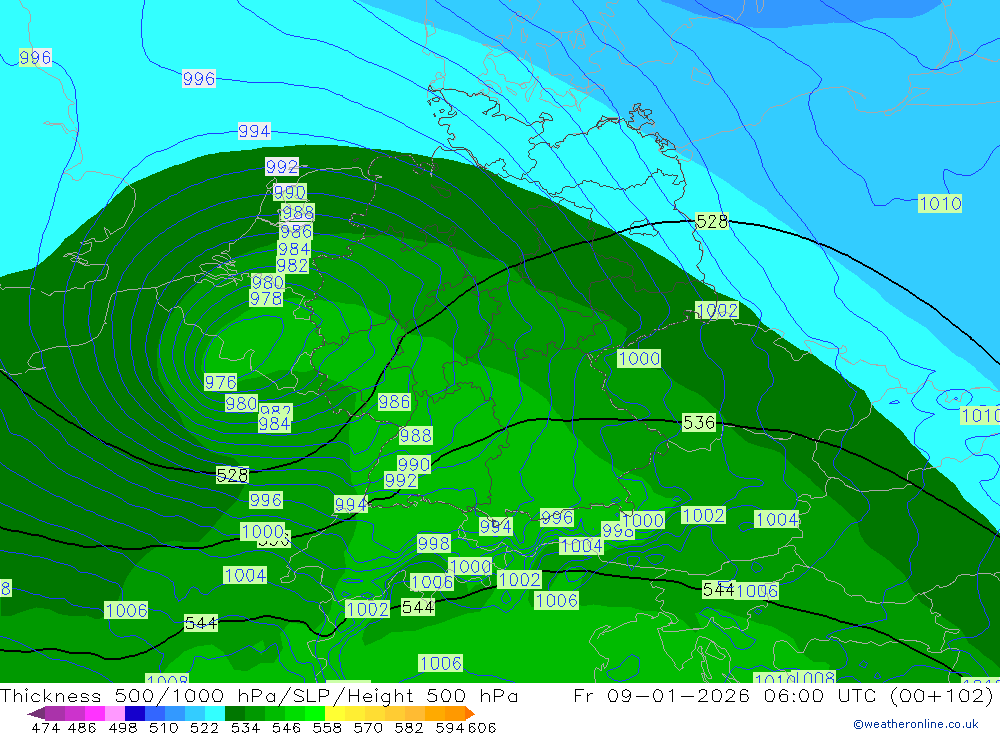The height and width of the screenshot is (733, 1000).
Task: Click the legend value 498
Action: 122,727
